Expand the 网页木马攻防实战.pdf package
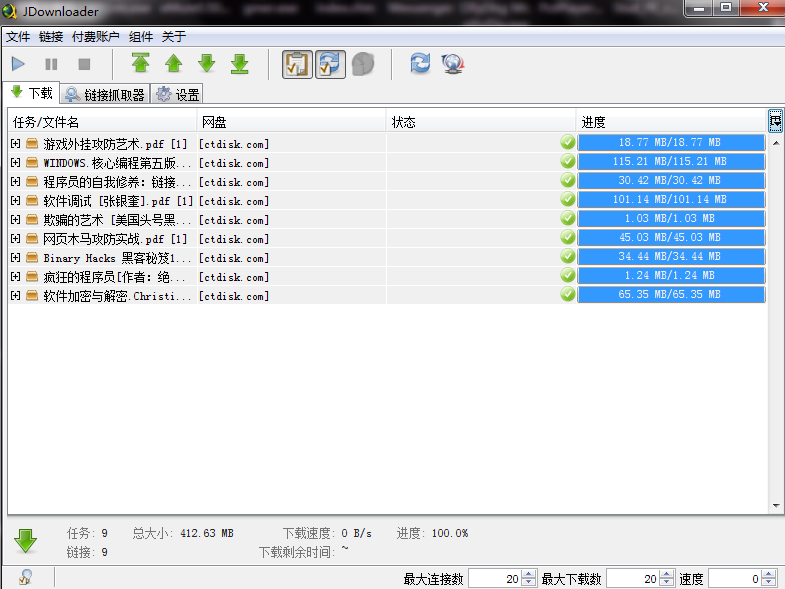 click(x=16, y=239)
